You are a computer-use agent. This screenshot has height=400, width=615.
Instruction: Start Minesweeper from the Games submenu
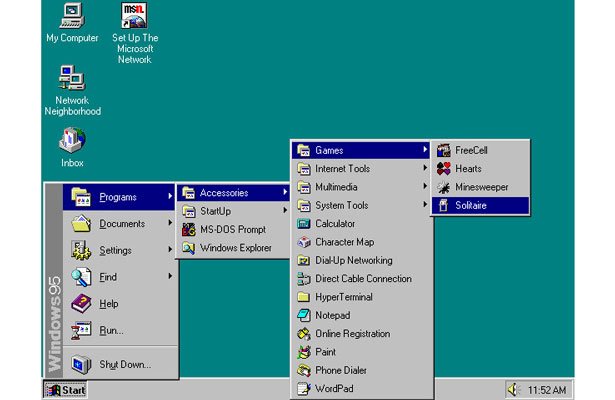[480, 187]
